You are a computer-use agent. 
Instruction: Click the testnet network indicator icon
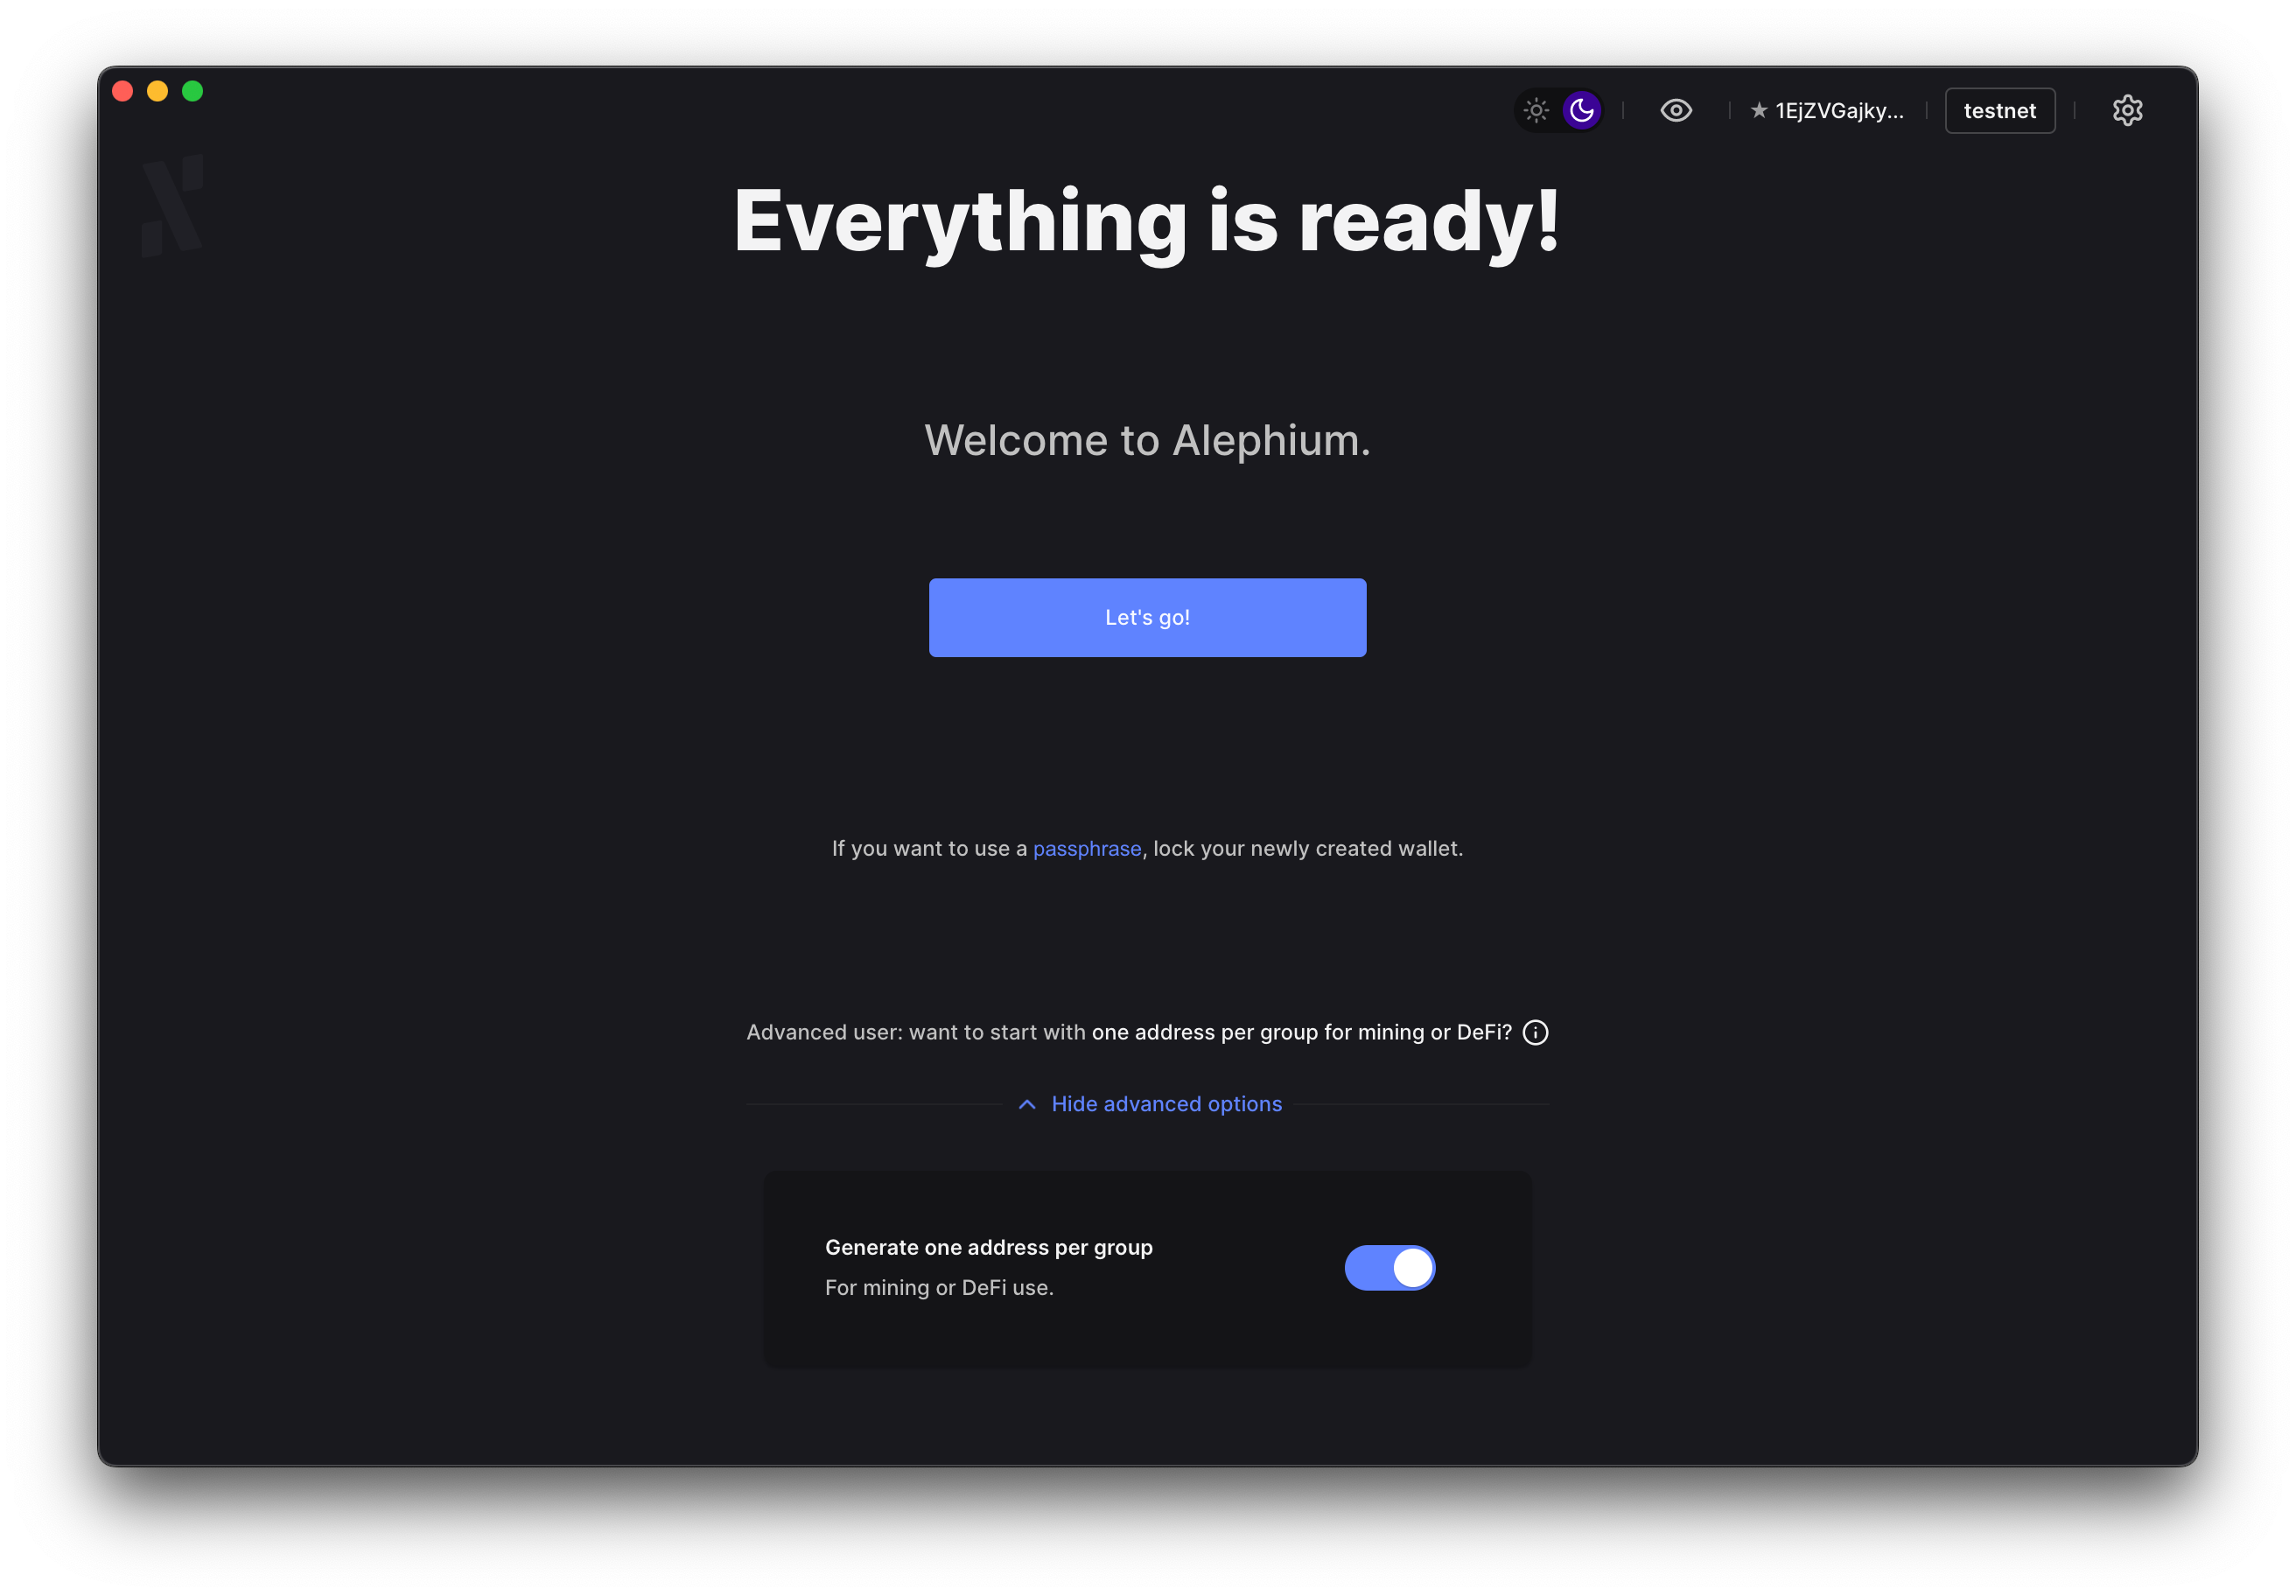coord(1999,110)
